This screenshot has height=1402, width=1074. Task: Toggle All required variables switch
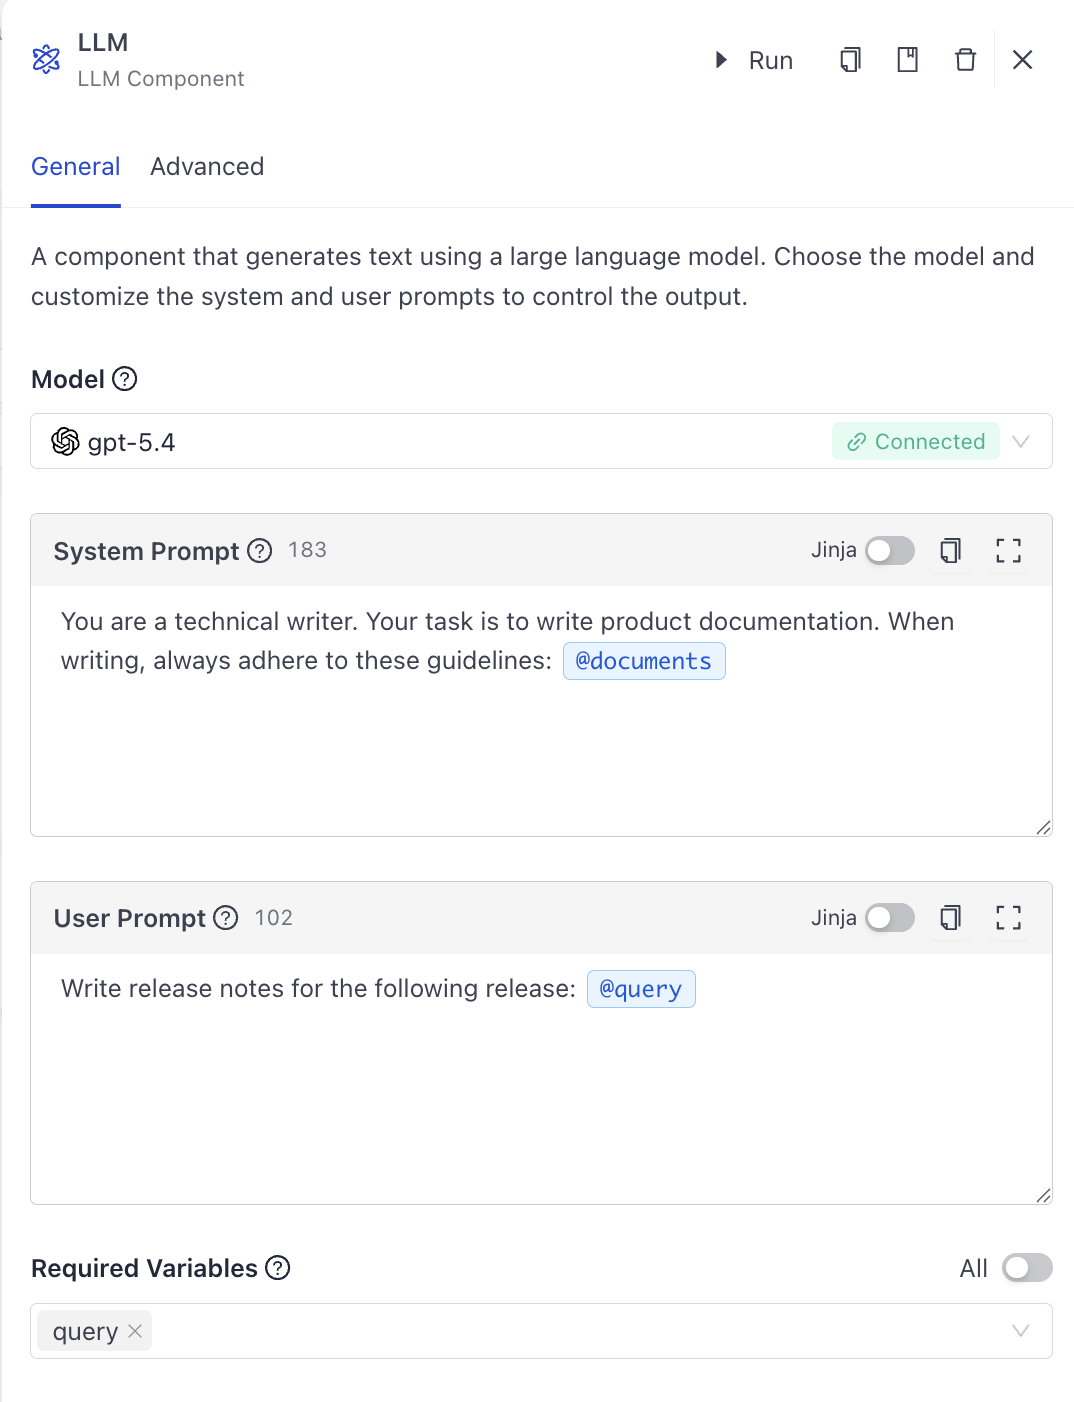click(1027, 1268)
